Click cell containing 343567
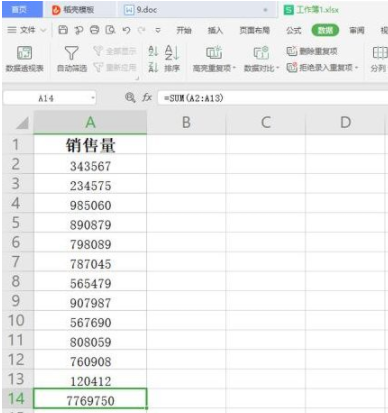The height and width of the screenshot is (413, 388). pos(90,164)
